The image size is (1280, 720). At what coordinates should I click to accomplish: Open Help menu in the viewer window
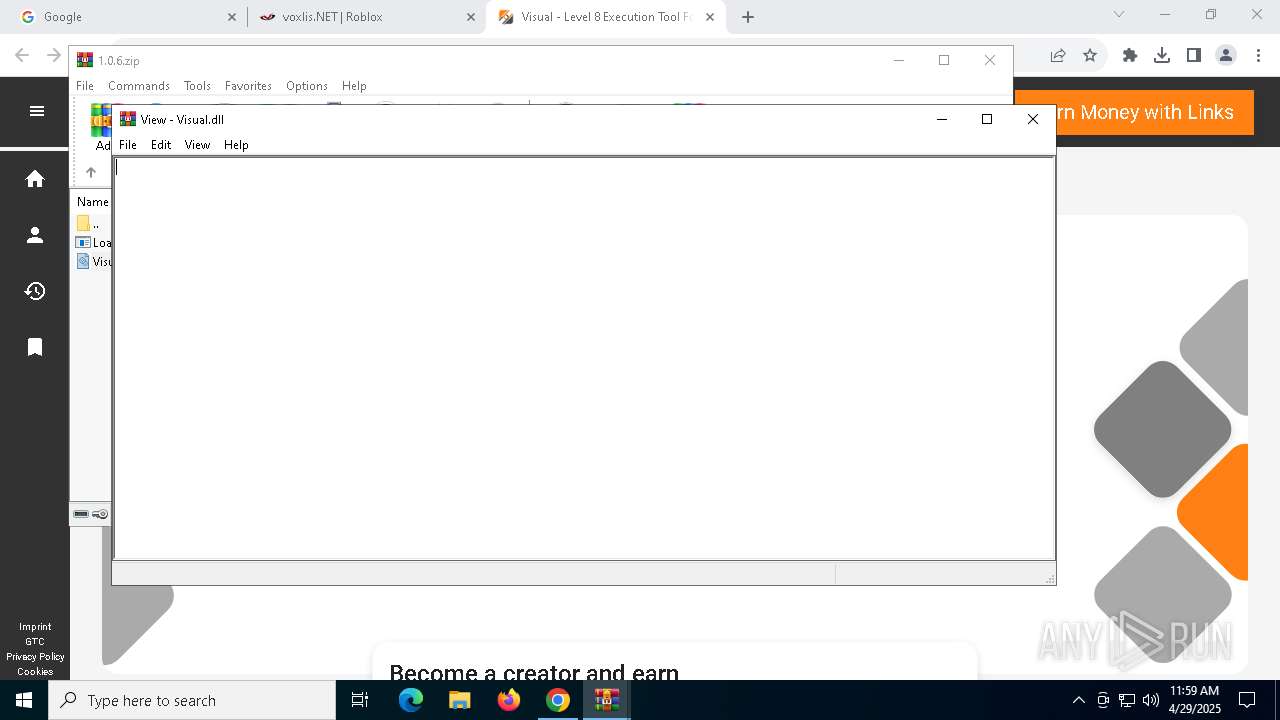[x=236, y=145]
